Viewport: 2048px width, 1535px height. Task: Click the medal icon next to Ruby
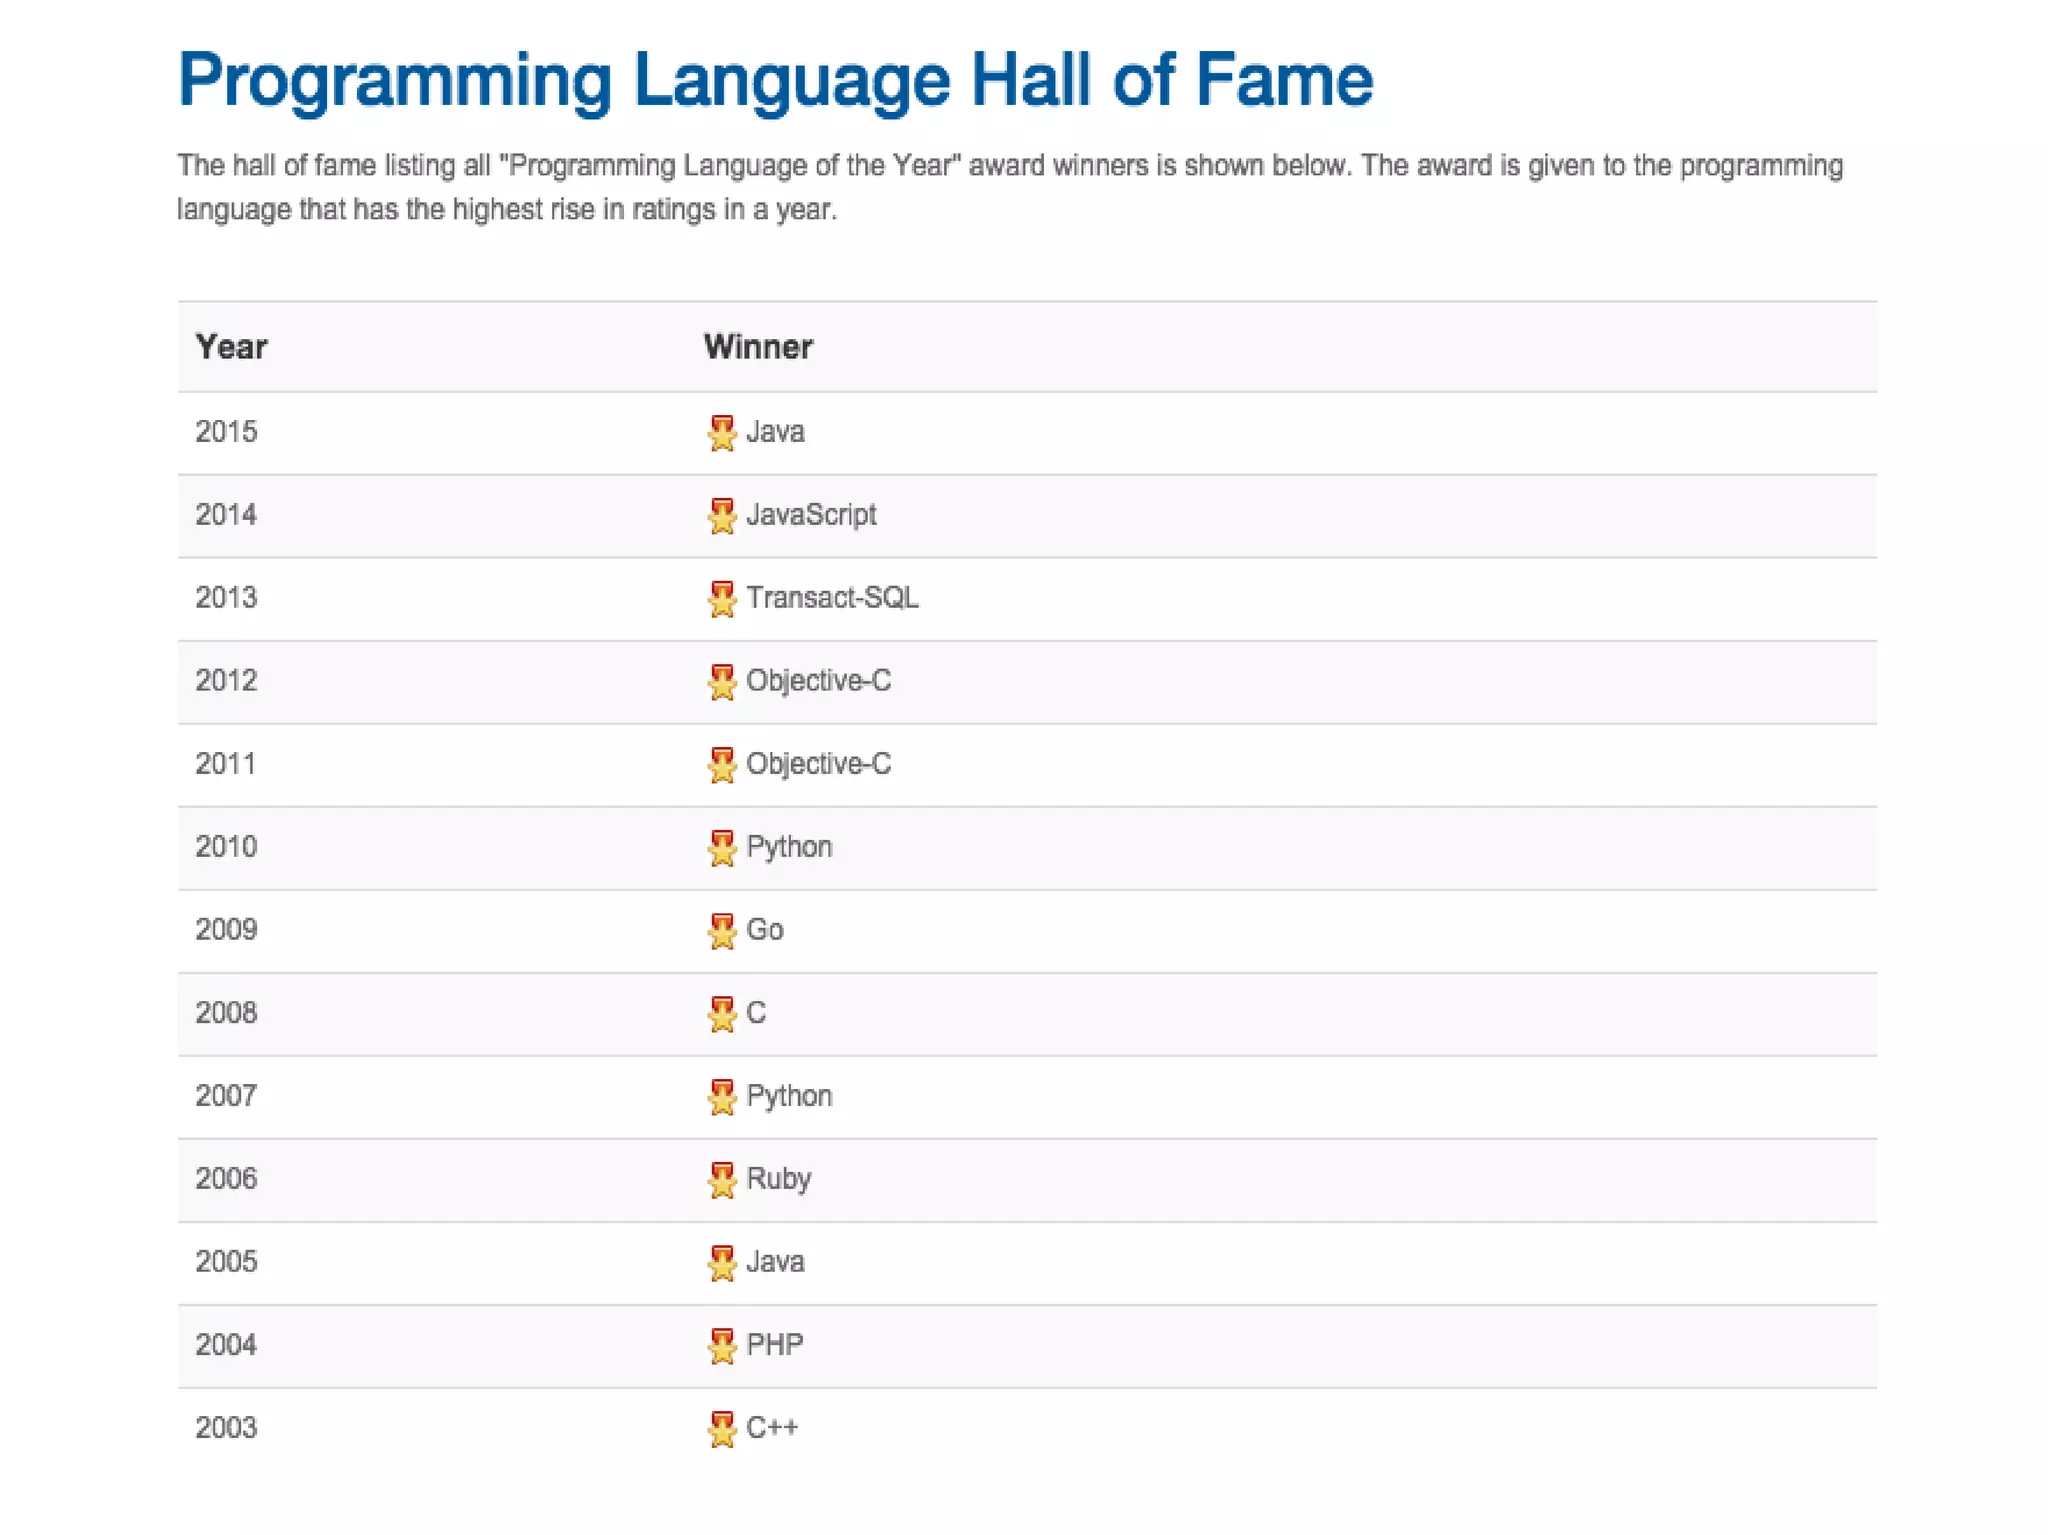click(x=721, y=1179)
